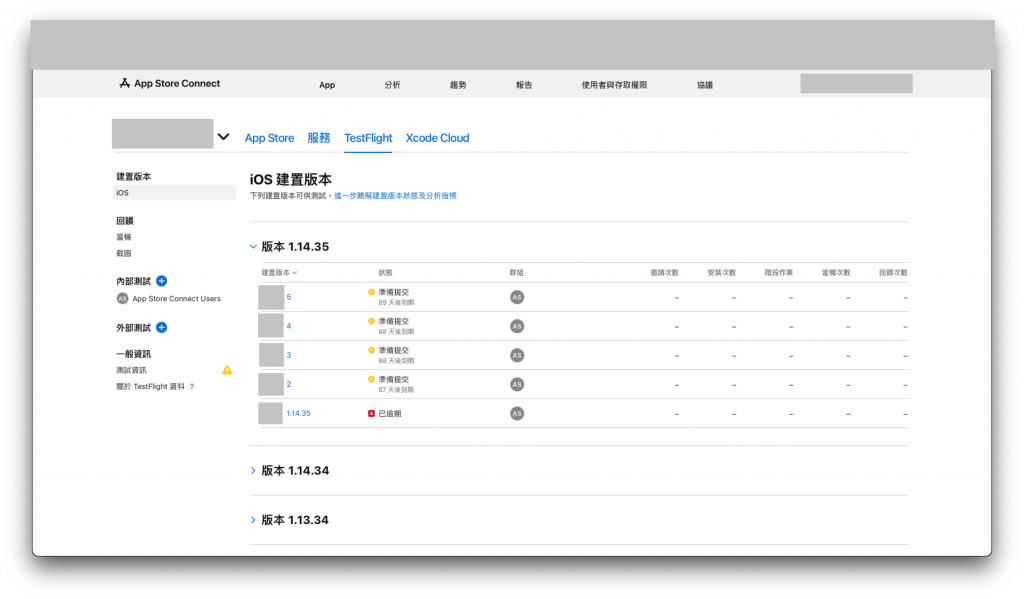Click the account name box in top bar

pyautogui.click(x=856, y=84)
